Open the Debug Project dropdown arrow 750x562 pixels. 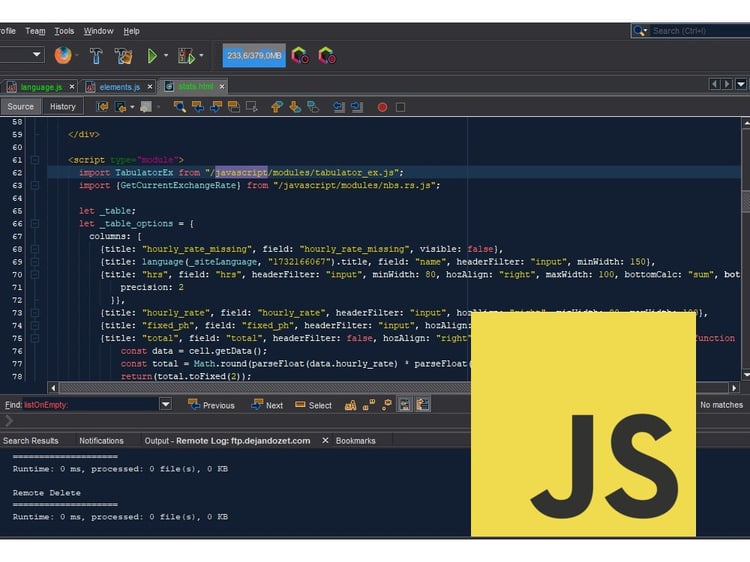coord(201,55)
